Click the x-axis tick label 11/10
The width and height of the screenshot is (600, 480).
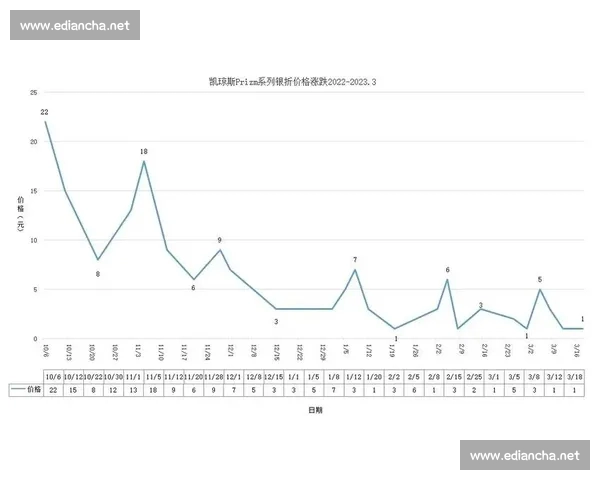(161, 352)
